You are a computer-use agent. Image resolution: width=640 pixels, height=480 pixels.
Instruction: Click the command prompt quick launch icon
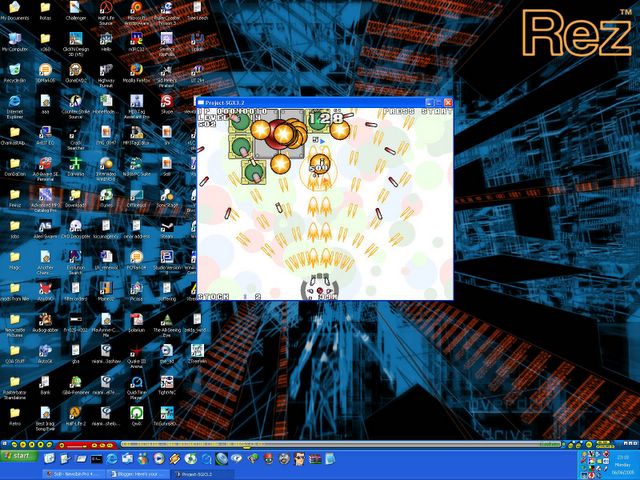click(96, 459)
